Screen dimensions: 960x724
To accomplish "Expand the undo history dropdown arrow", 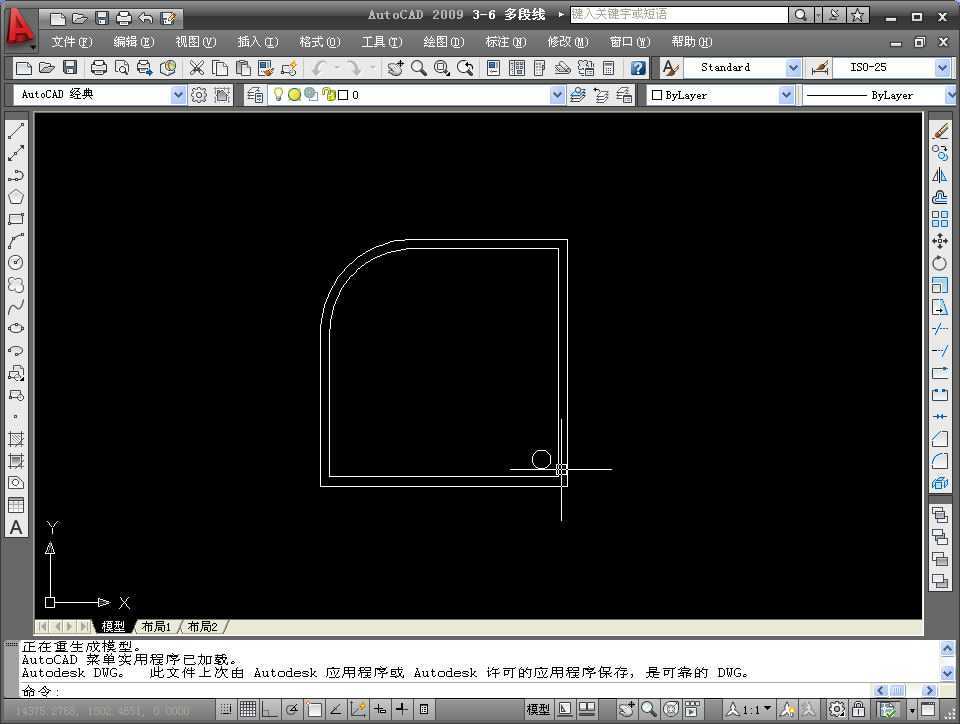I will point(337,67).
